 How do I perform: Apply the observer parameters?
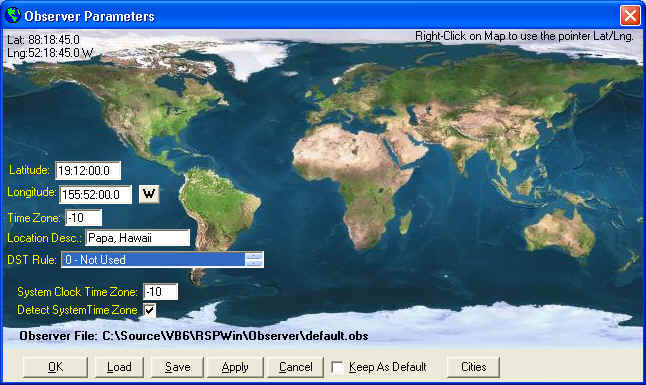[235, 367]
